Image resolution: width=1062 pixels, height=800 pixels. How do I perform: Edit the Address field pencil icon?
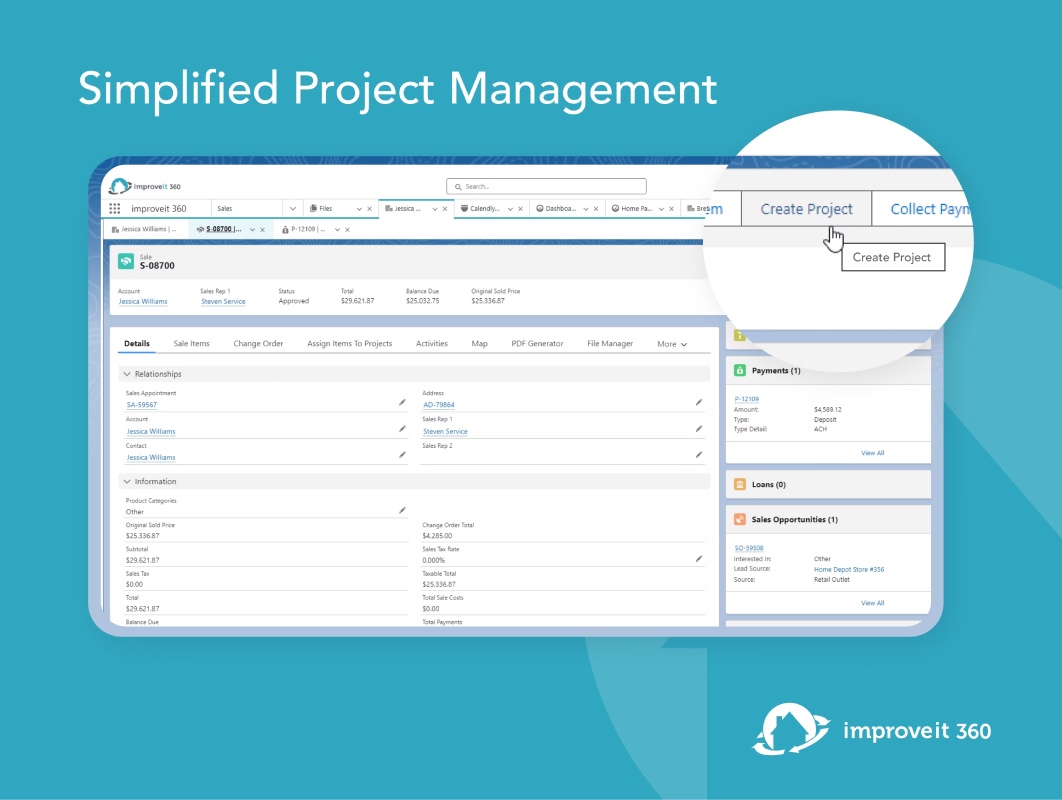click(x=698, y=402)
